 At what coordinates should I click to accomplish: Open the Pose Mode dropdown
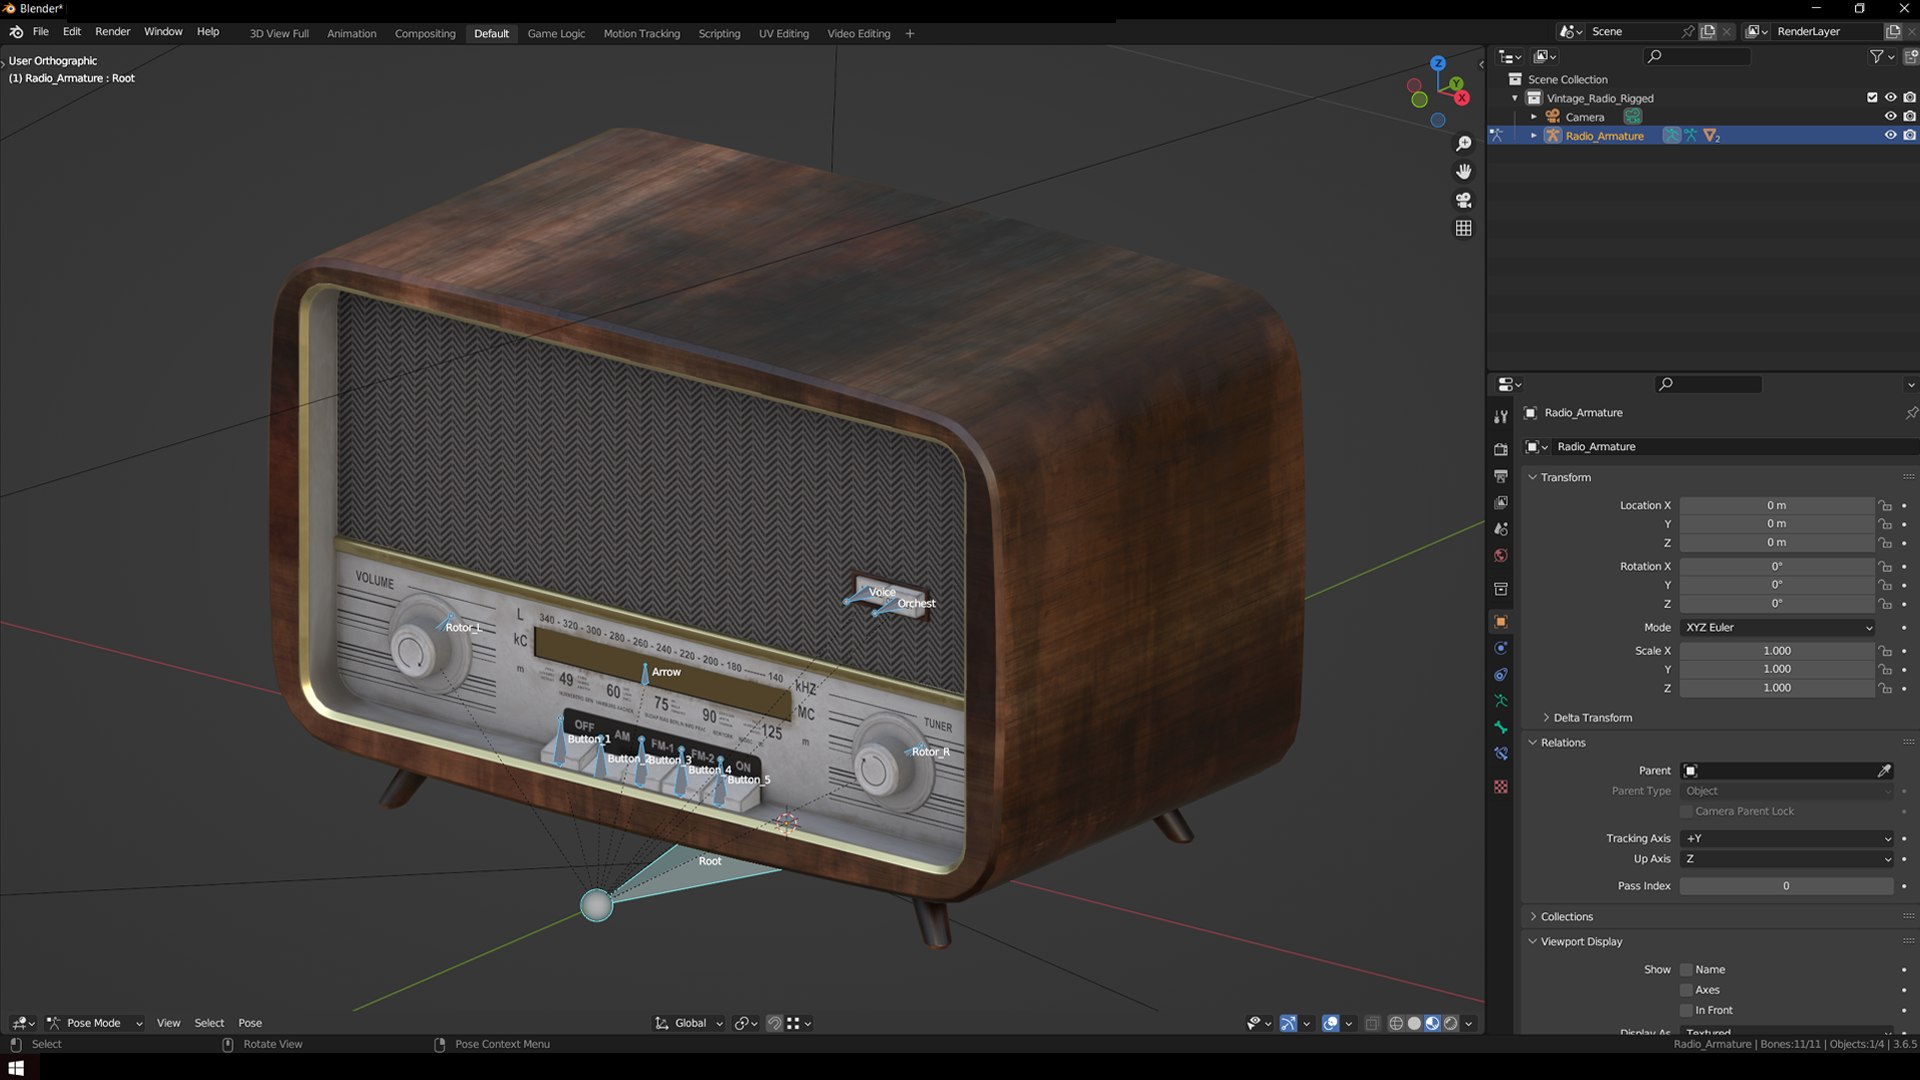point(94,1023)
